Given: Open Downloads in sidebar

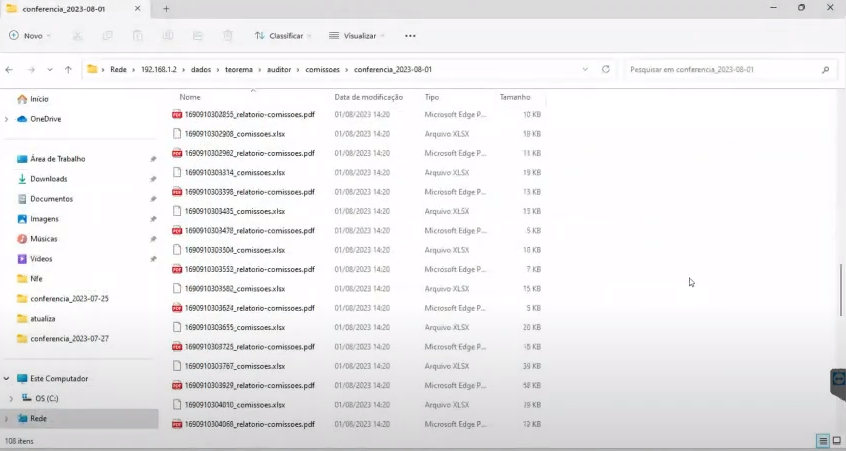Looking at the screenshot, I should pos(49,179).
